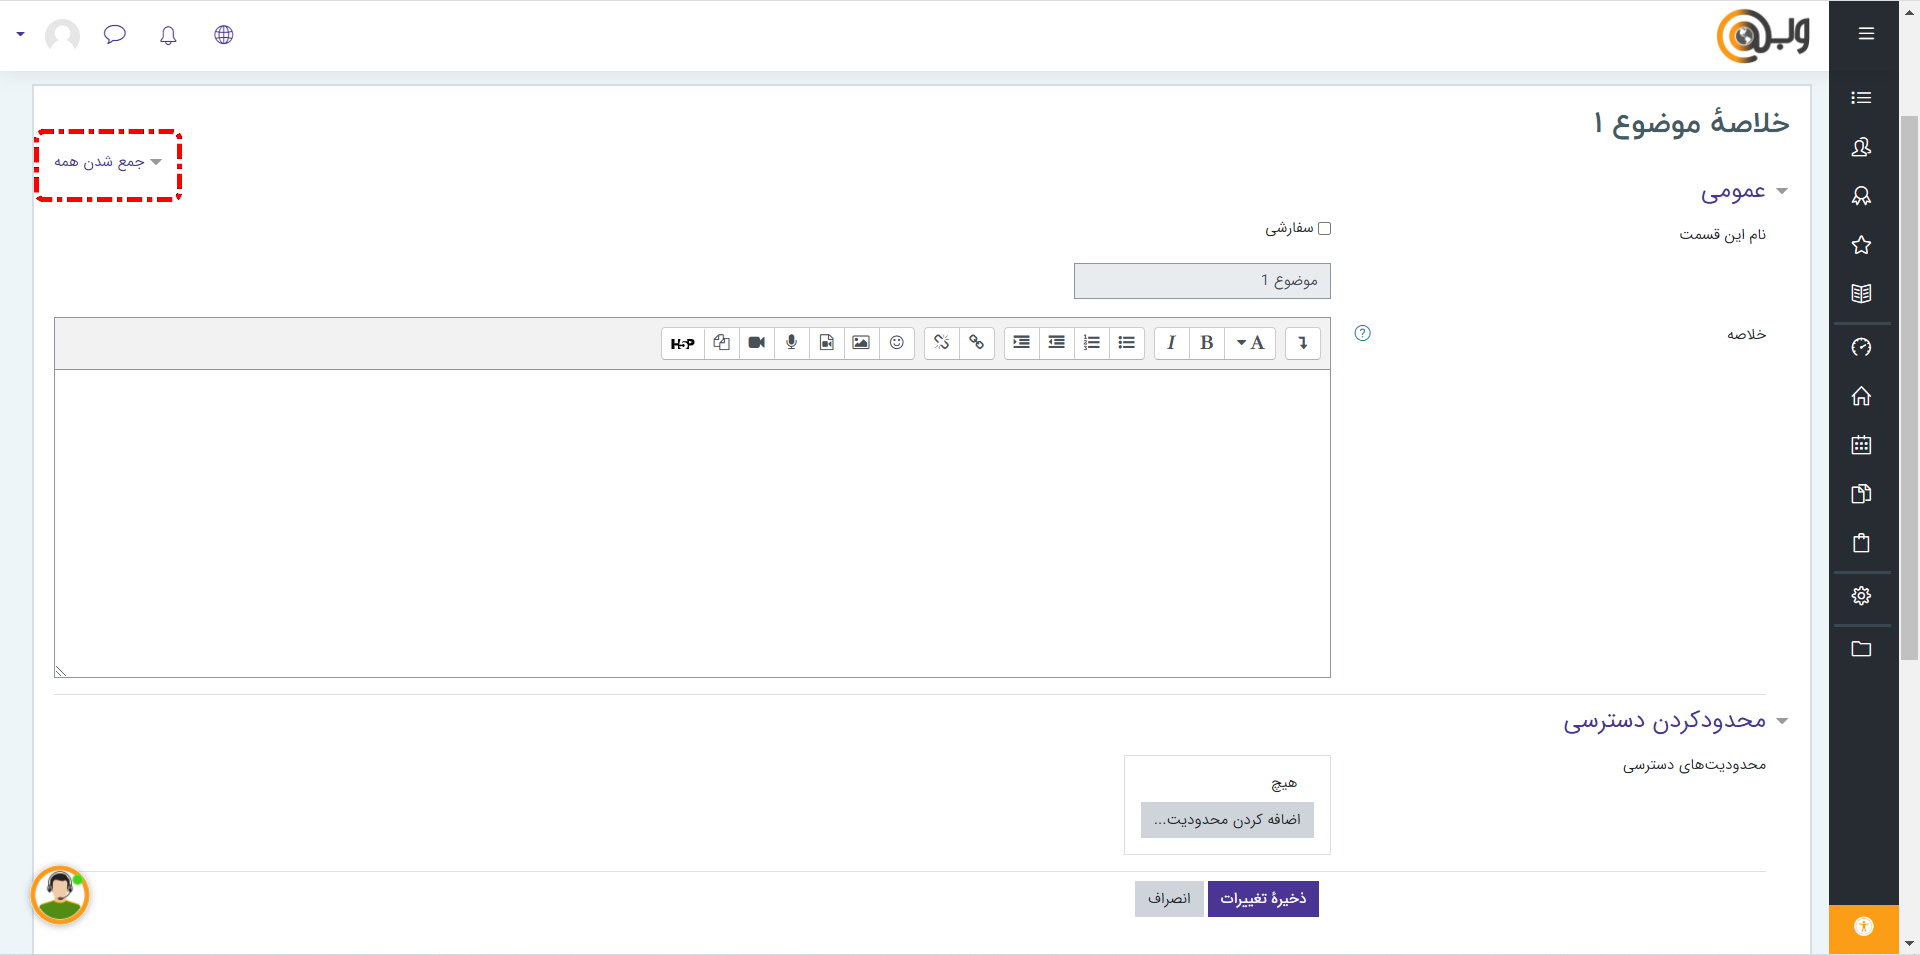The width and height of the screenshot is (1920, 955).
Task: Click اضافه کردن محدودیت button
Action: point(1227,820)
